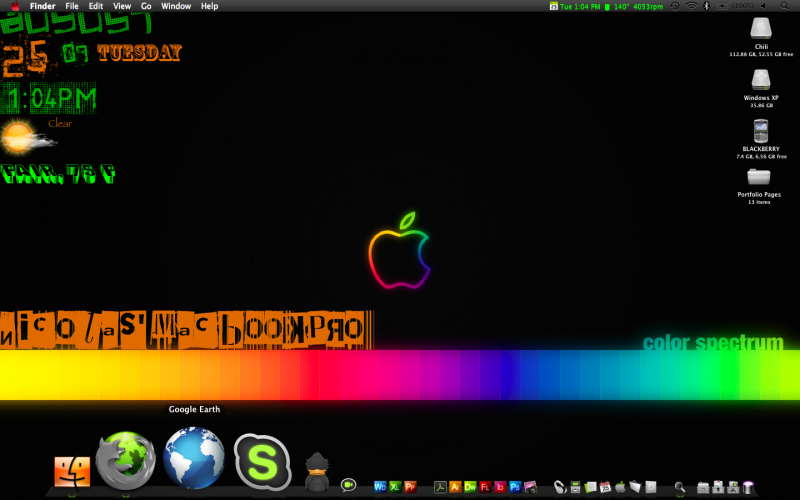Open the Windows XP drive
Screen dimensions: 800x500
pos(761,80)
